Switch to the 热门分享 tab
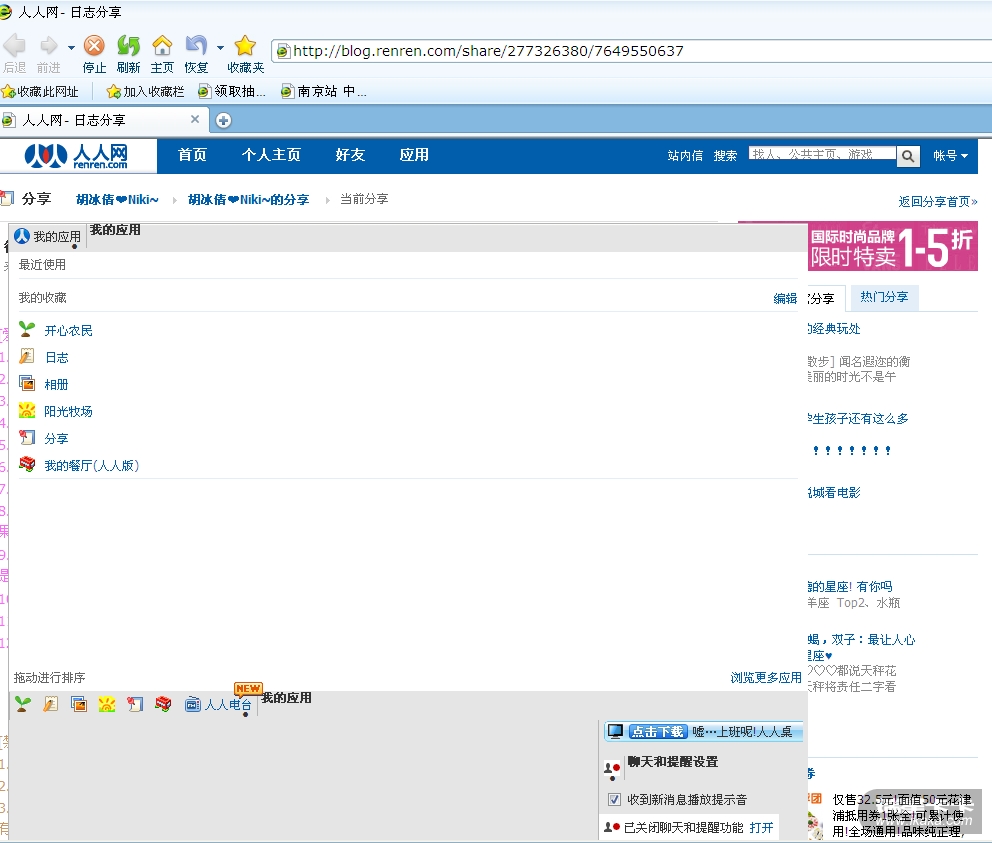The image size is (992, 843). click(884, 297)
